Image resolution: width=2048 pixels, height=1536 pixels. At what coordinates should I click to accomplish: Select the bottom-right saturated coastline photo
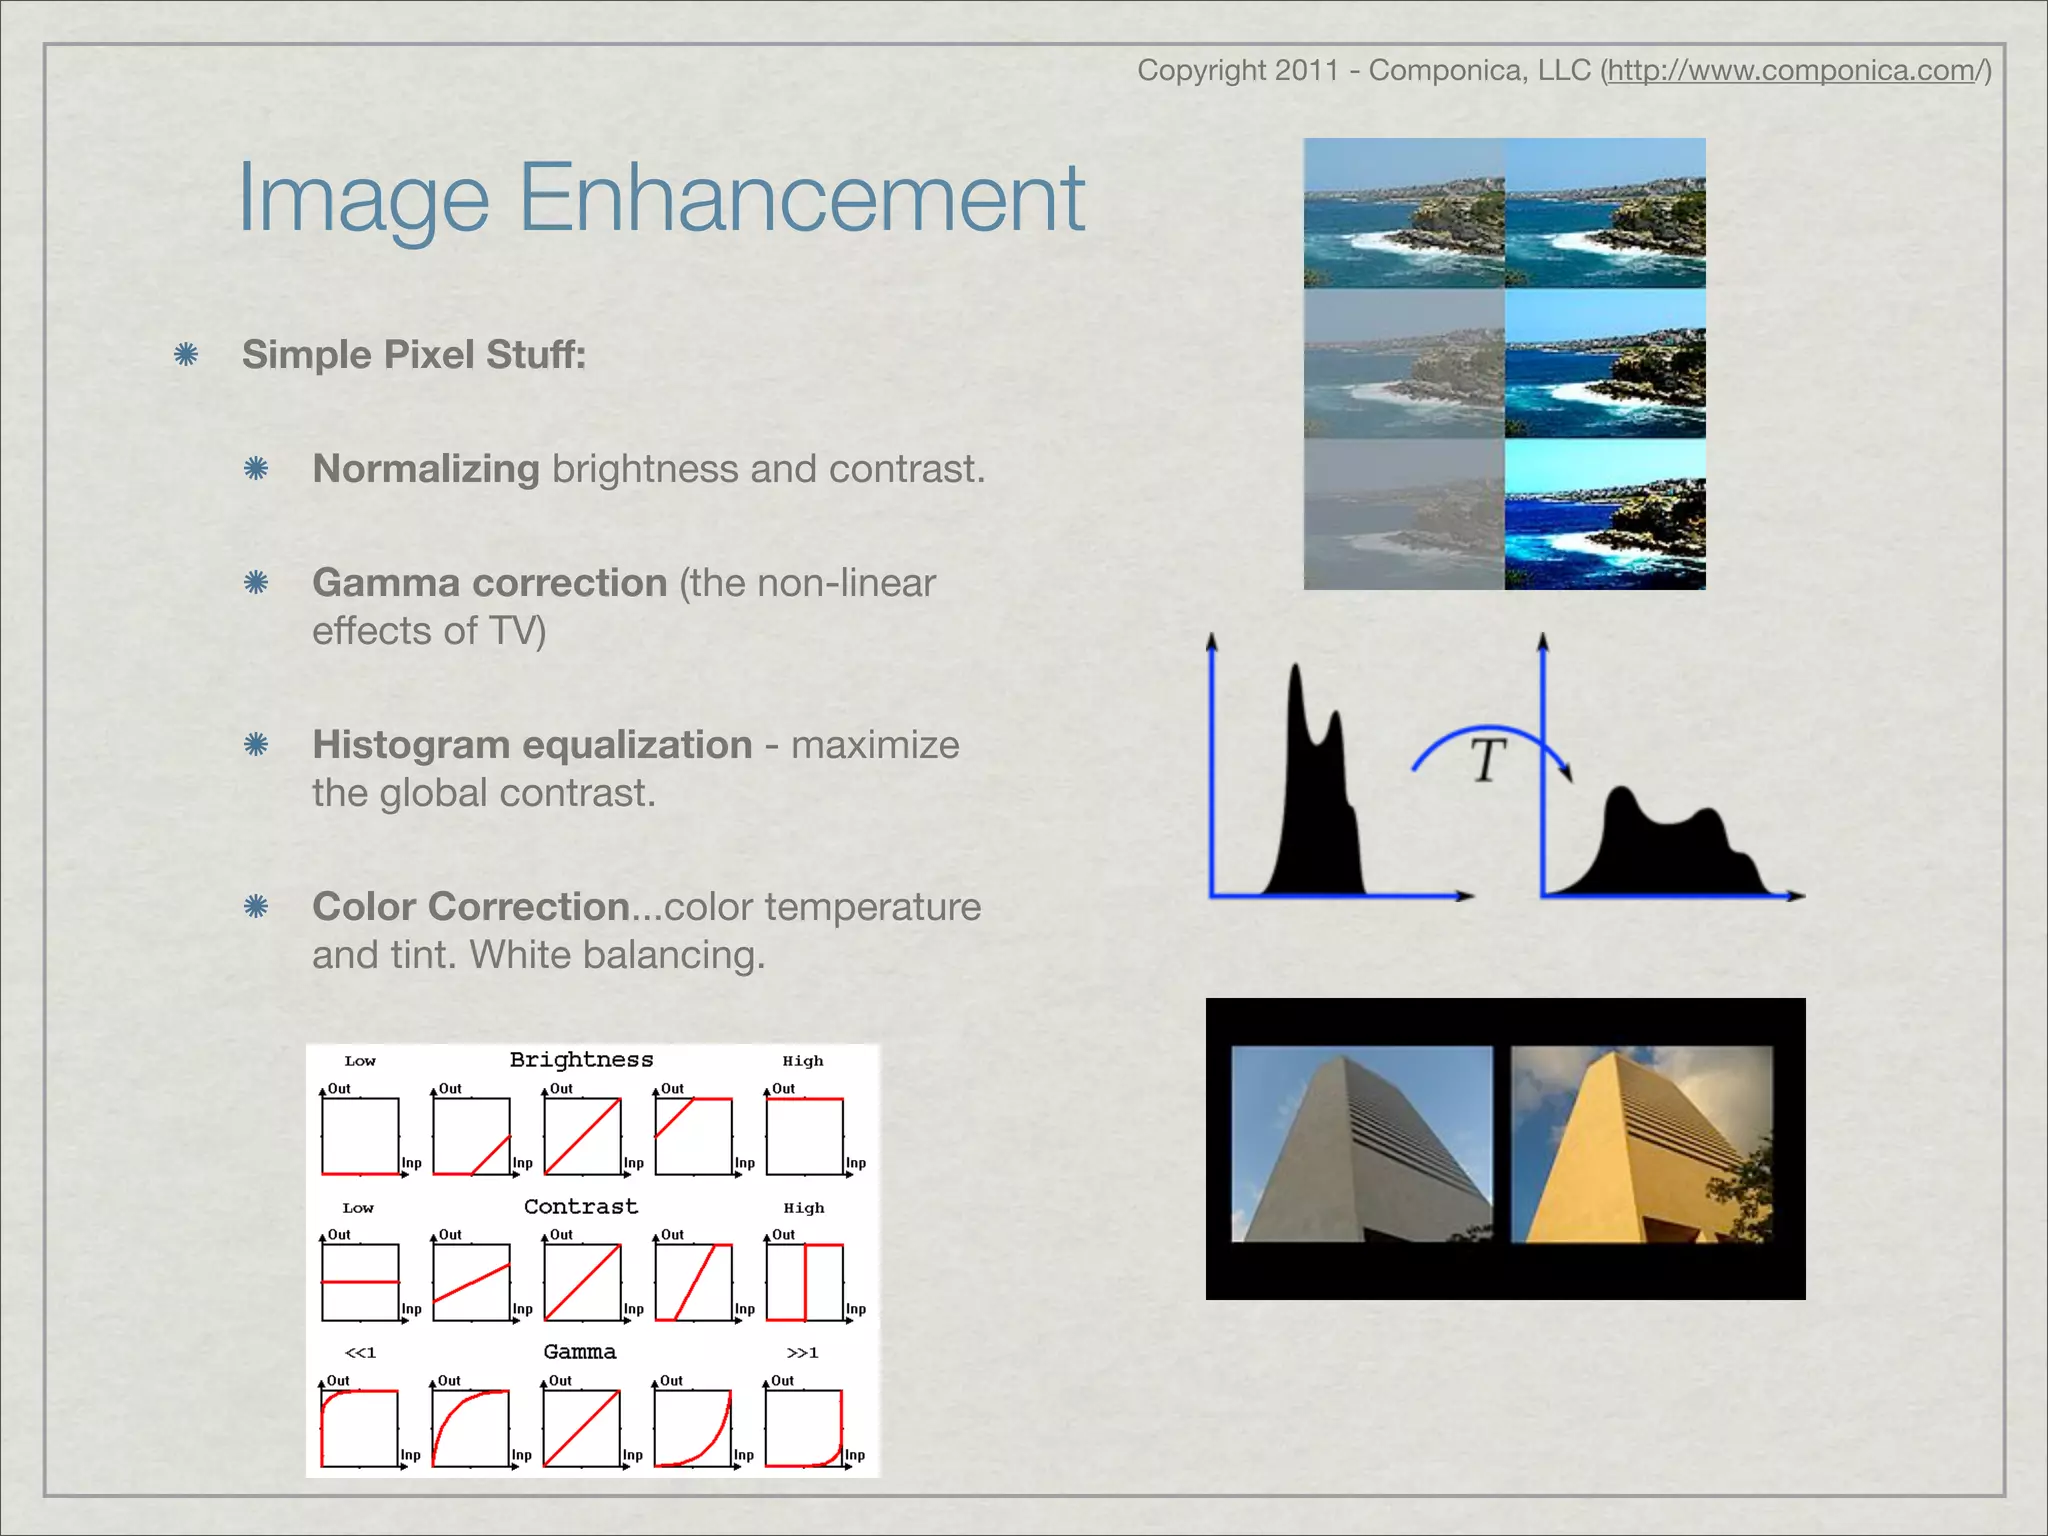point(1605,515)
